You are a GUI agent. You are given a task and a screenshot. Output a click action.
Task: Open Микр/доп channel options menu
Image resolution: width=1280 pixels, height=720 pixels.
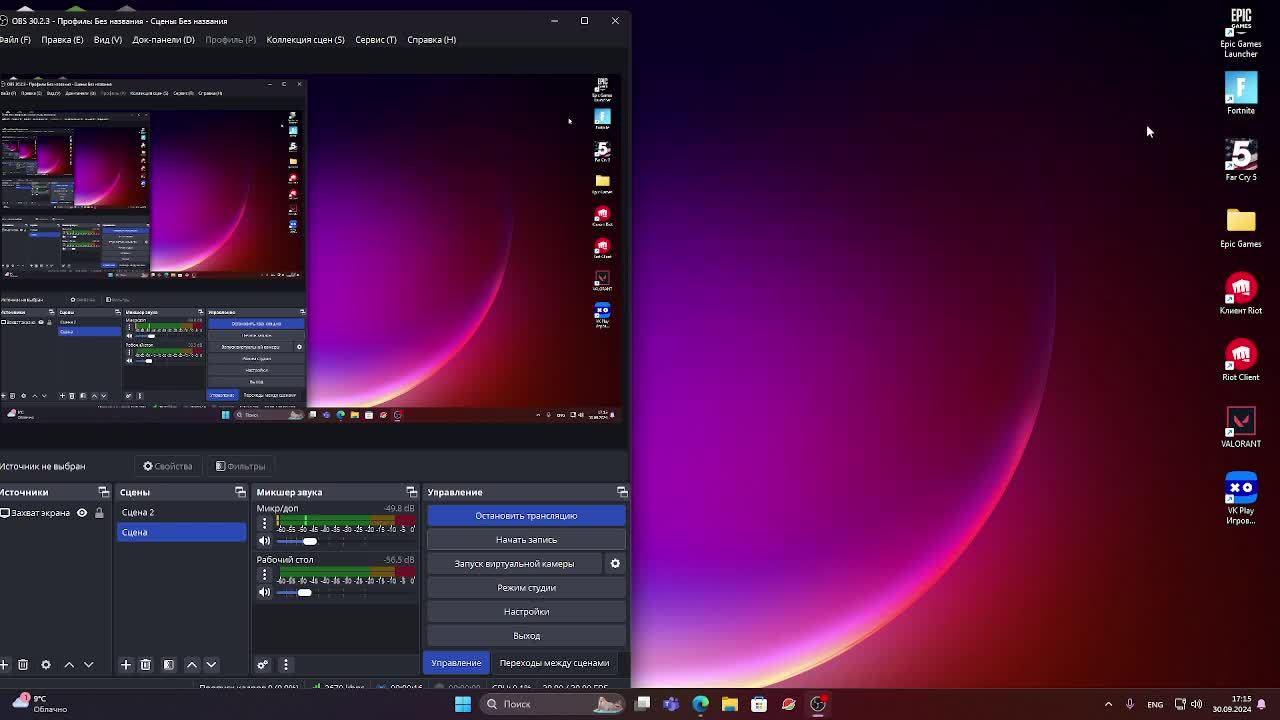(x=264, y=523)
